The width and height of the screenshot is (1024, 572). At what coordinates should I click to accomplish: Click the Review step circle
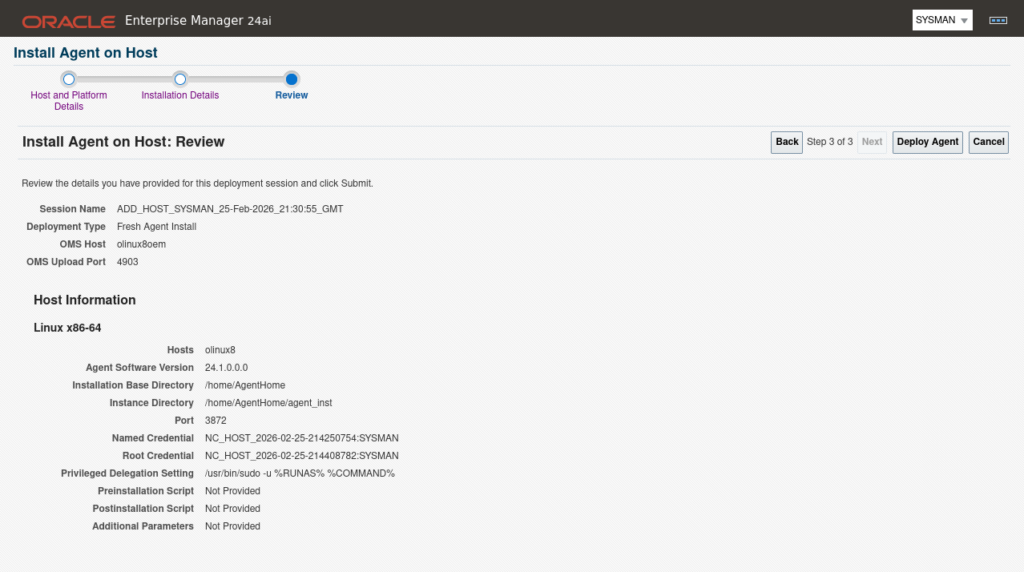click(x=291, y=79)
